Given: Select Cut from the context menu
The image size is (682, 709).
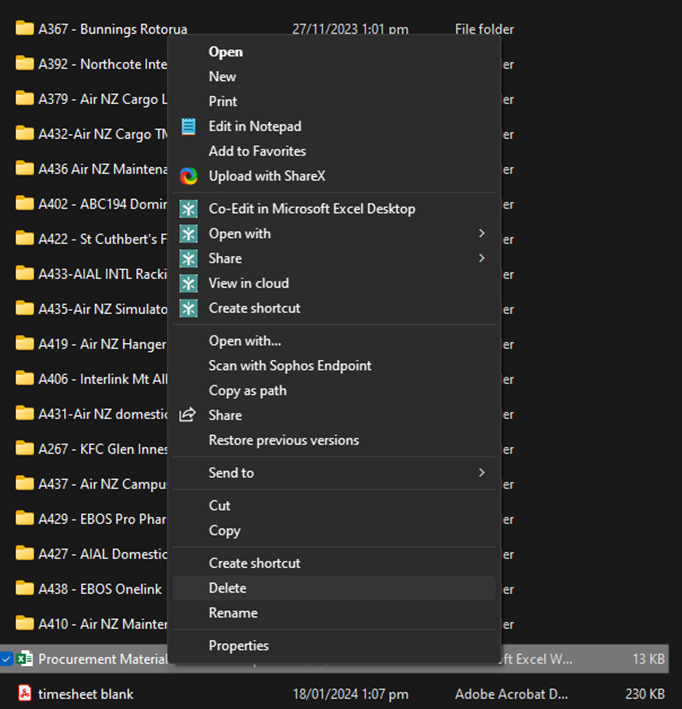Looking at the screenshot, I should click(x=334, y=506).
